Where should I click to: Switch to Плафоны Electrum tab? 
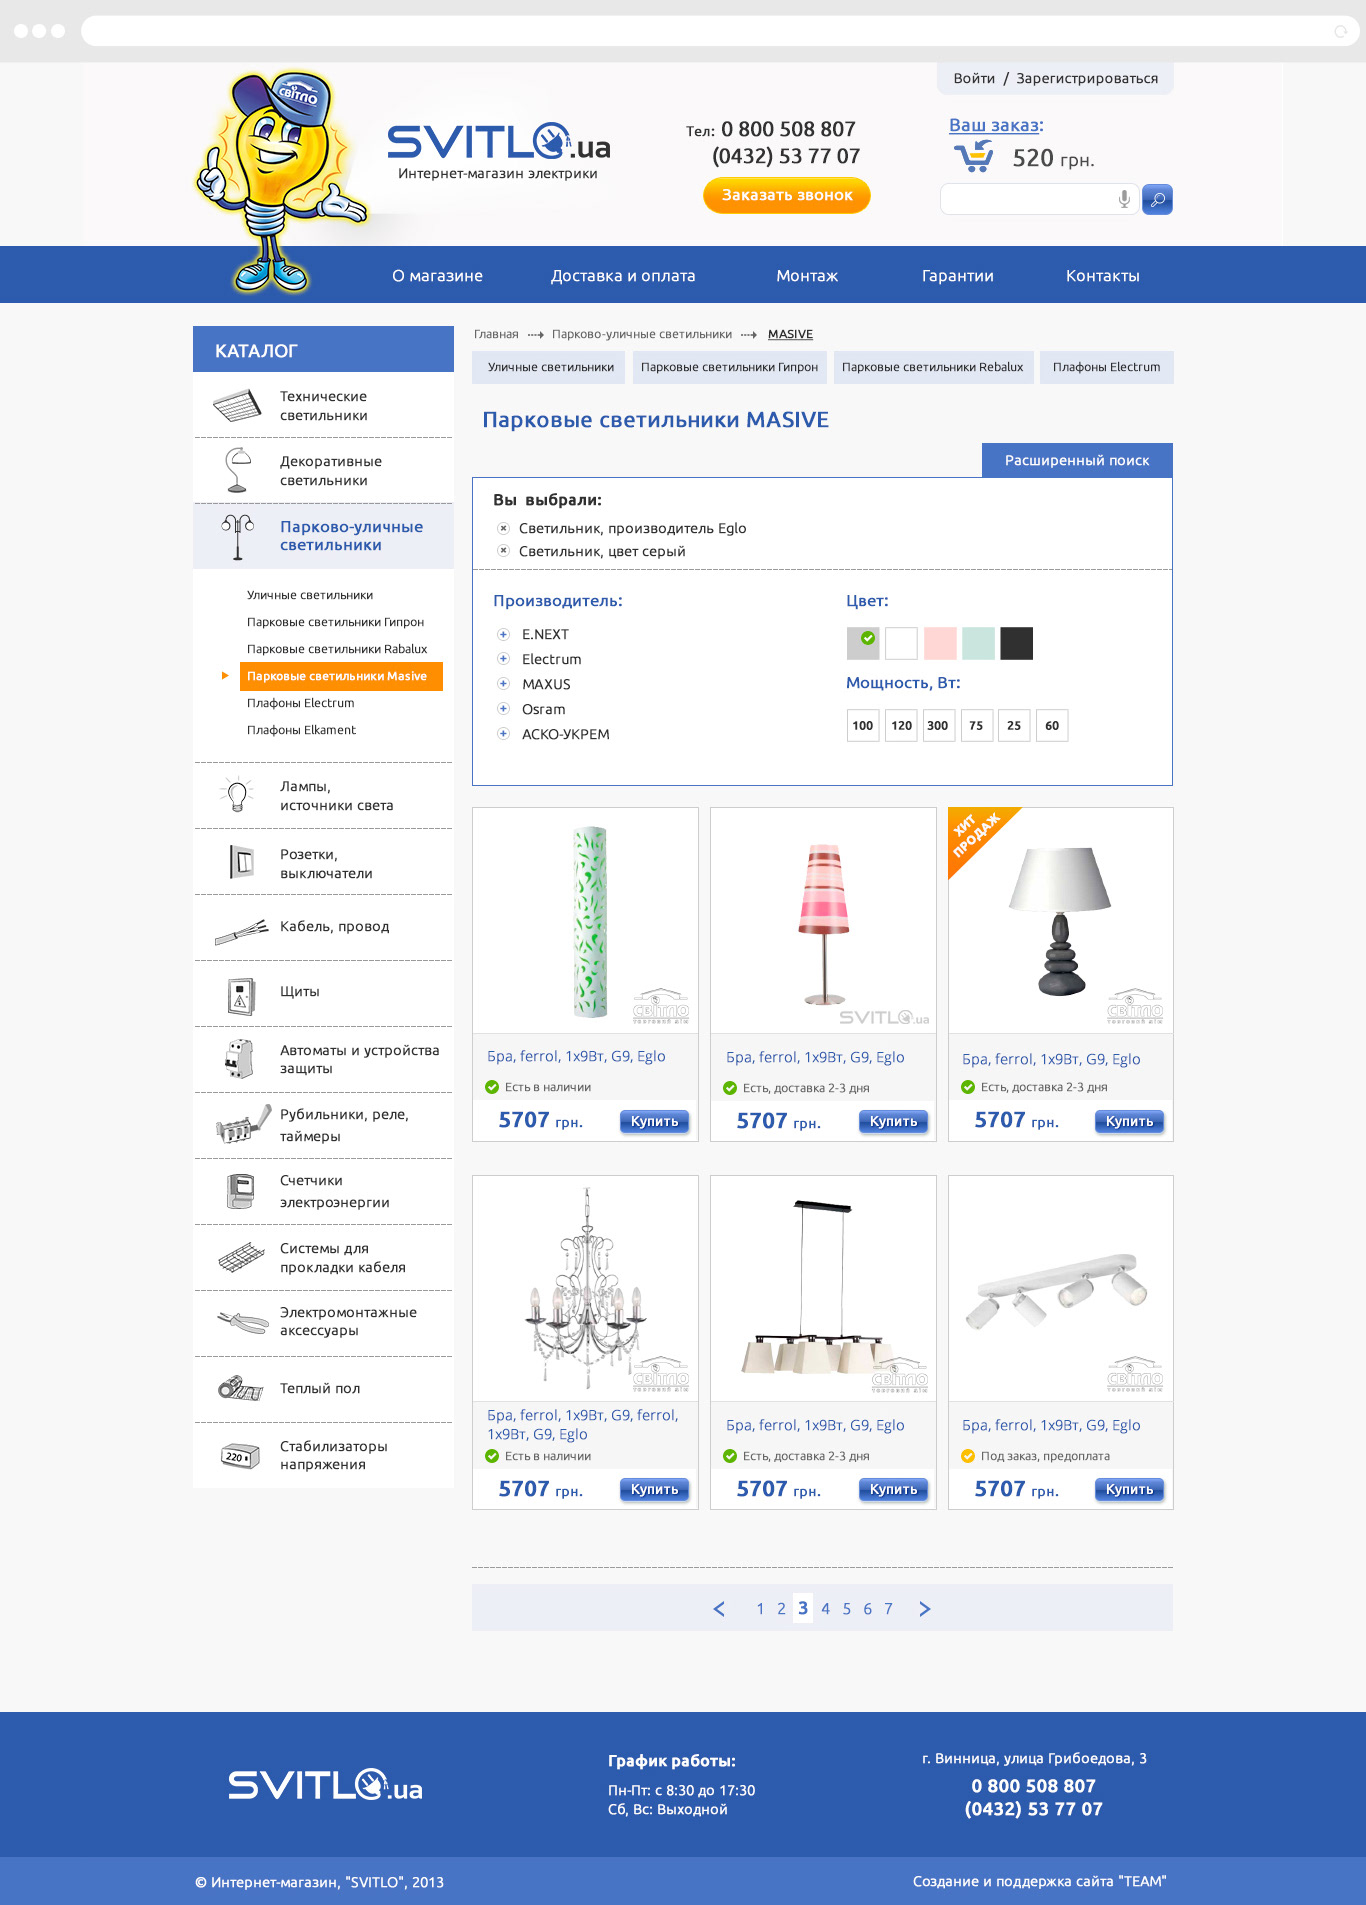1106,367
